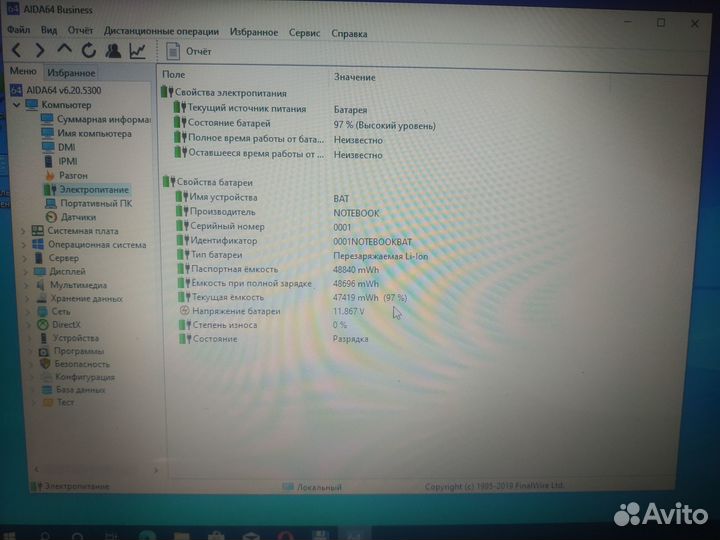Screen dimensions: 720x540
Task: Go up one level with Up arrow
Action: tap(64, 49)
